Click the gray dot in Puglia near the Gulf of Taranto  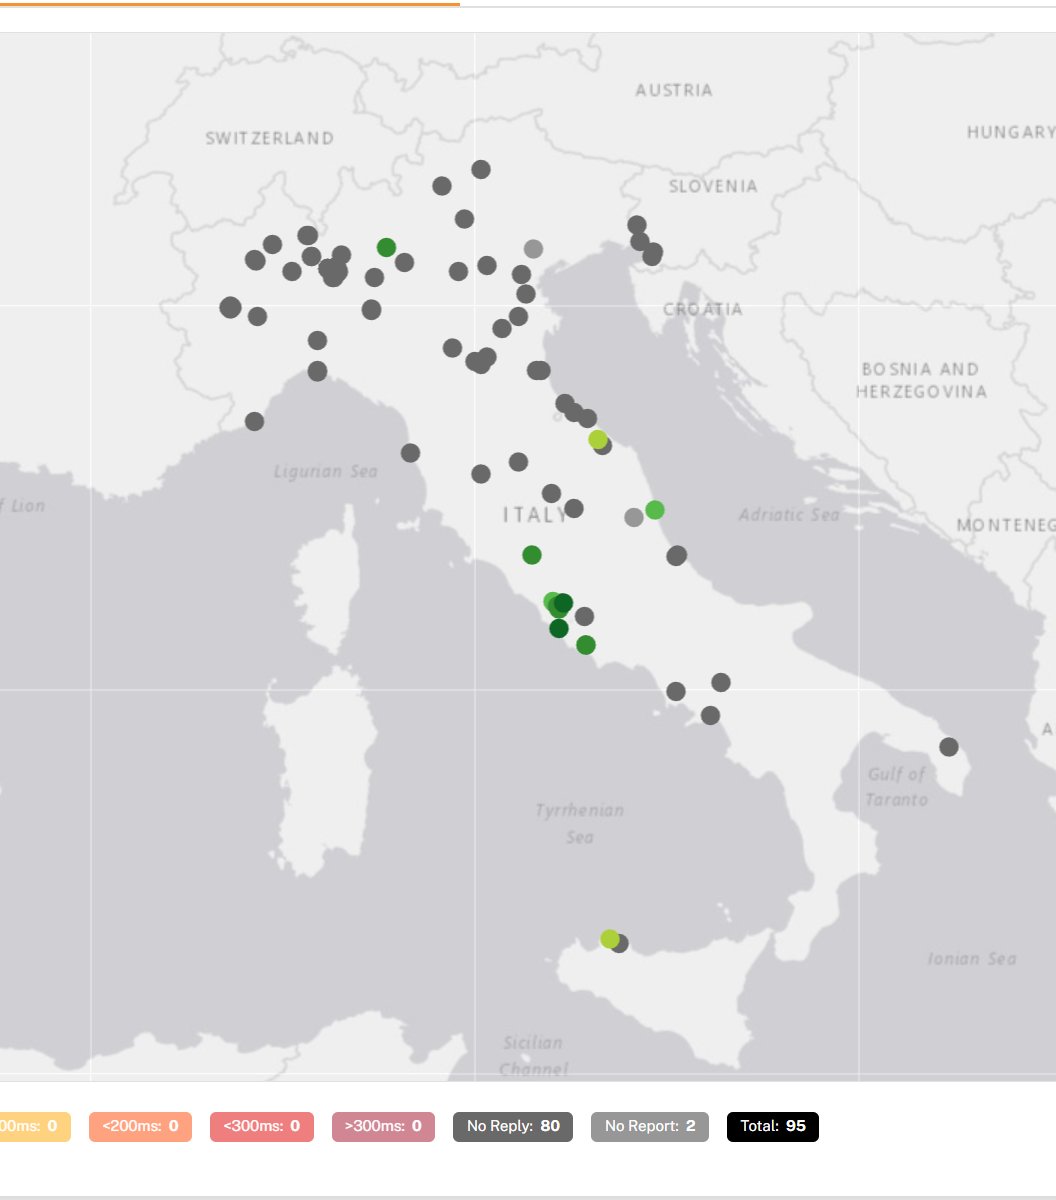(x=948, y=746)
